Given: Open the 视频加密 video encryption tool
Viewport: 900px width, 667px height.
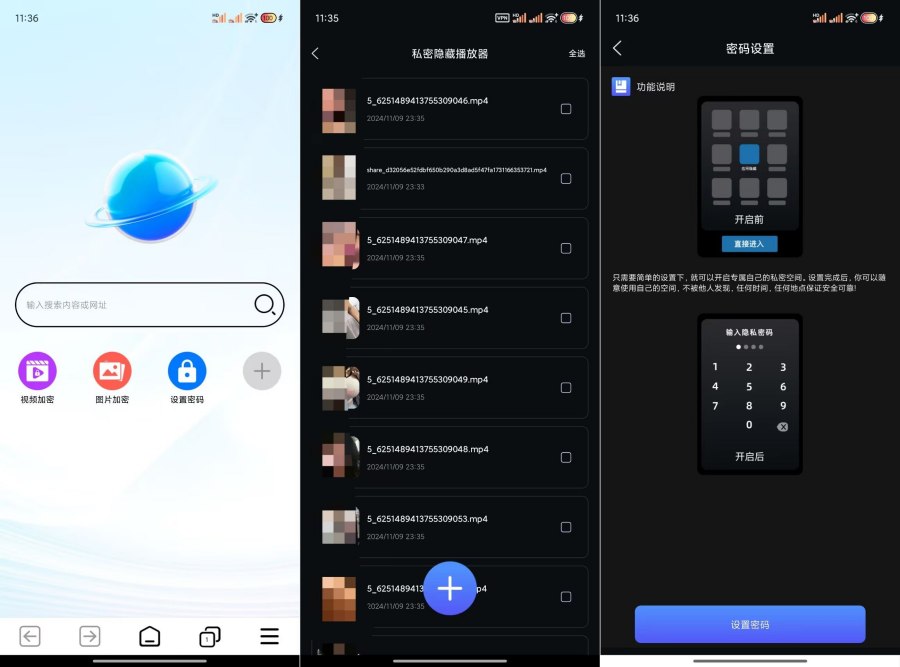Looking at the screenshot, I should [x=37, y=371].
